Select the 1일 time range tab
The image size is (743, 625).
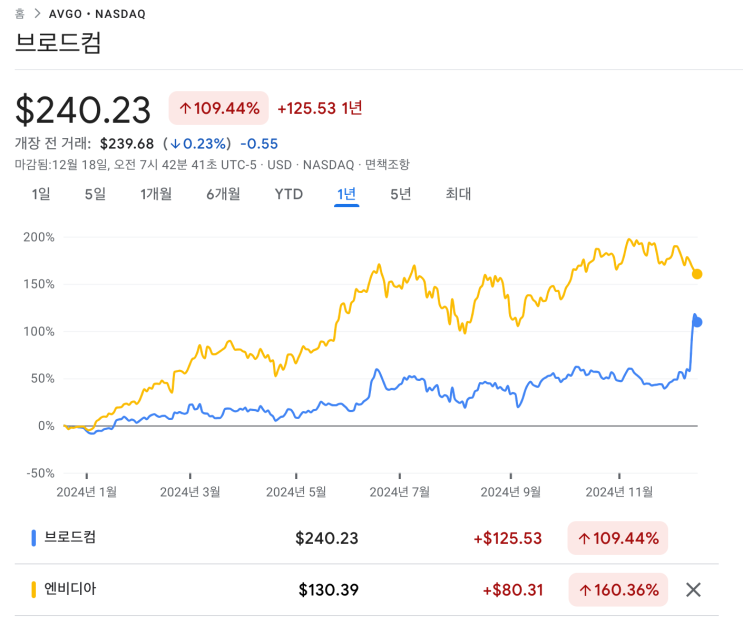(x=41, y=194)
